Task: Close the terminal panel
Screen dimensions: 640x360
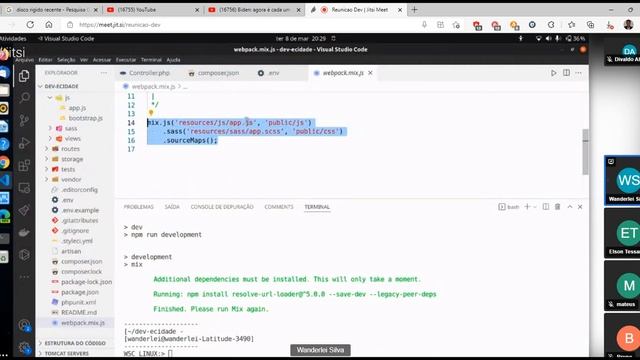Action: coord(580,207)
